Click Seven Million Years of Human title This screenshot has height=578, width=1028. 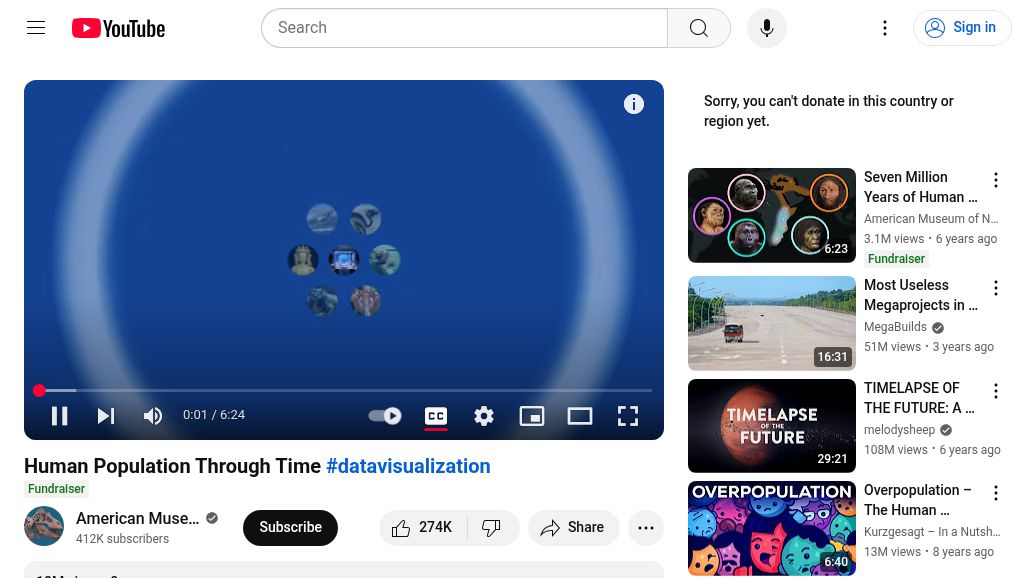pos(920,187)
